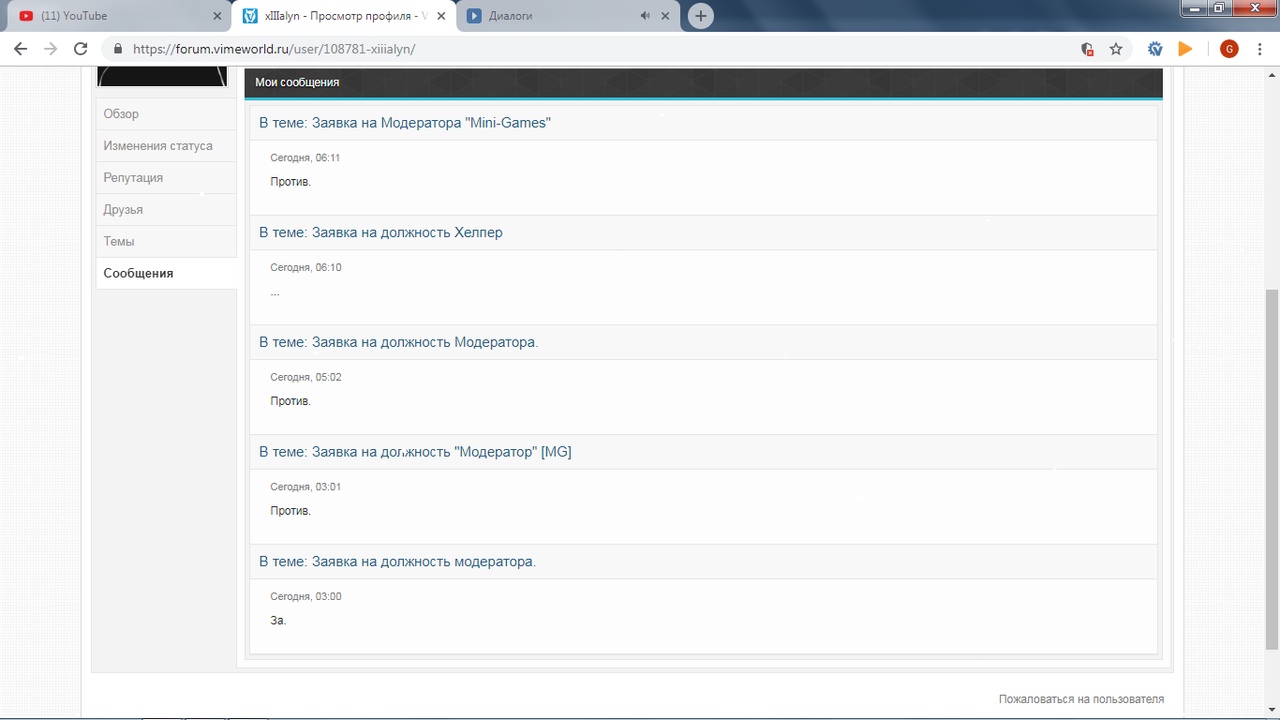Mute the Диалоги tab audio icon
The height and width of the screenshot is (720, 1280).
click(x=645, y=16)
